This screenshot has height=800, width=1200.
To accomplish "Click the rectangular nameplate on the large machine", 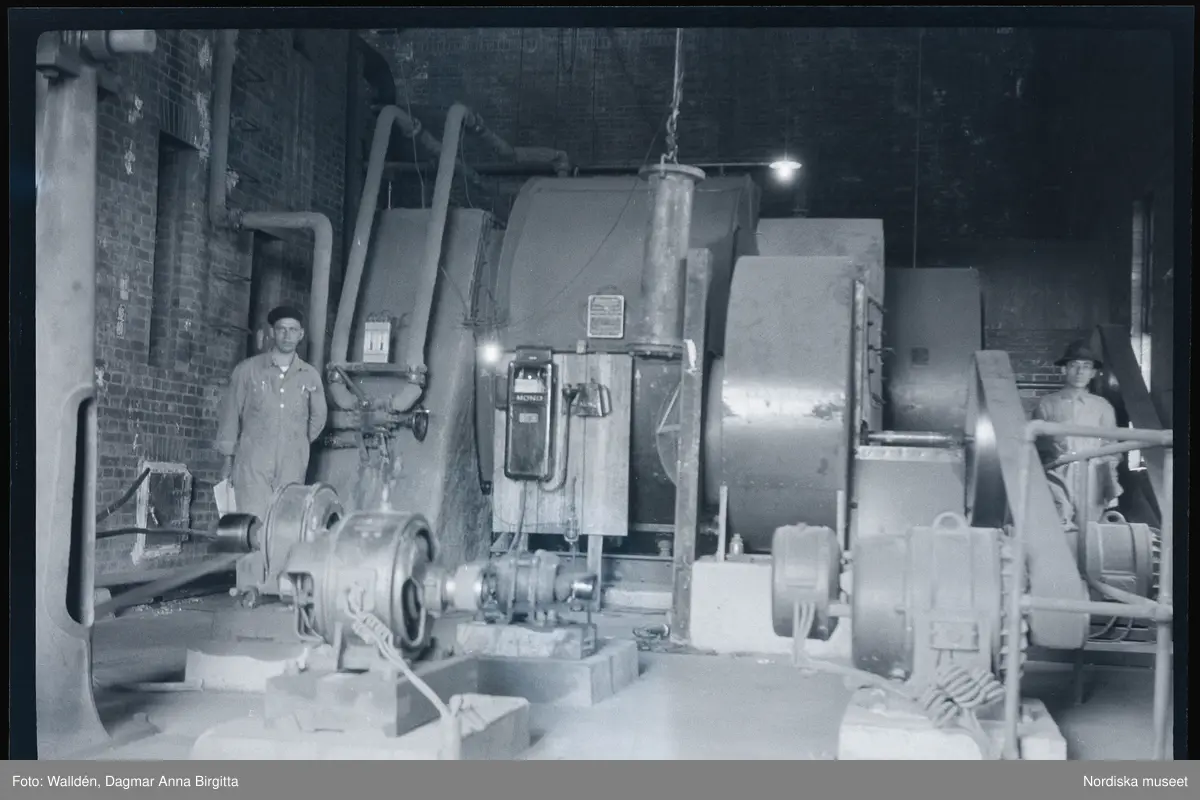I will (605, 316).
